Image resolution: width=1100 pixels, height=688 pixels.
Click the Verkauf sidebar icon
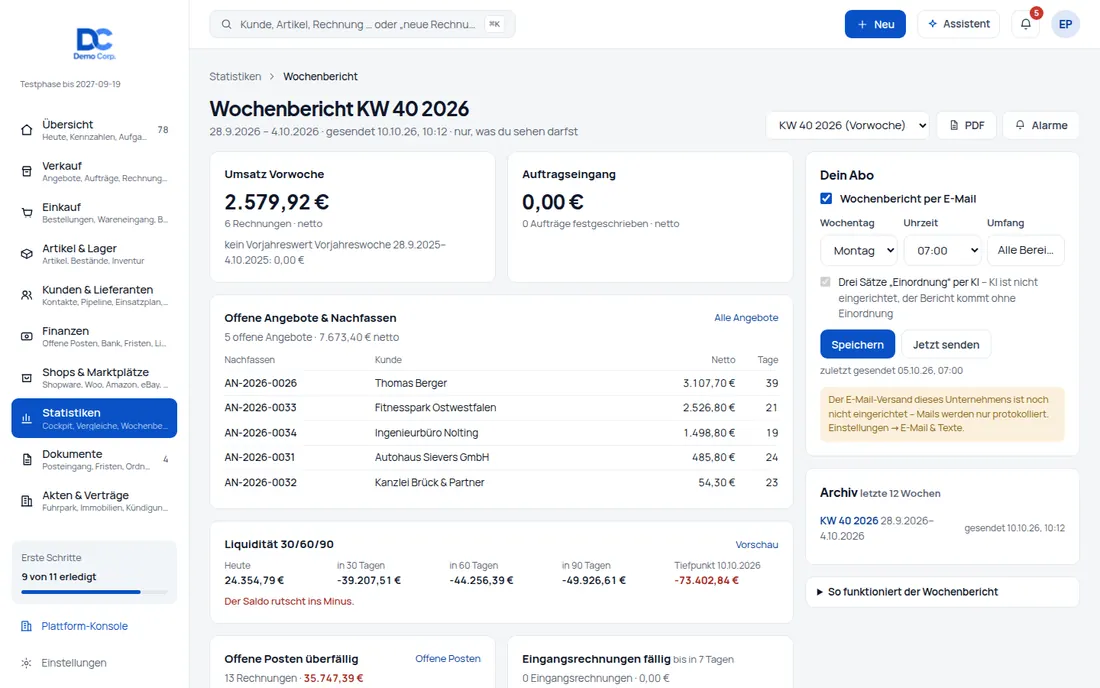click(x=27, y=171)
